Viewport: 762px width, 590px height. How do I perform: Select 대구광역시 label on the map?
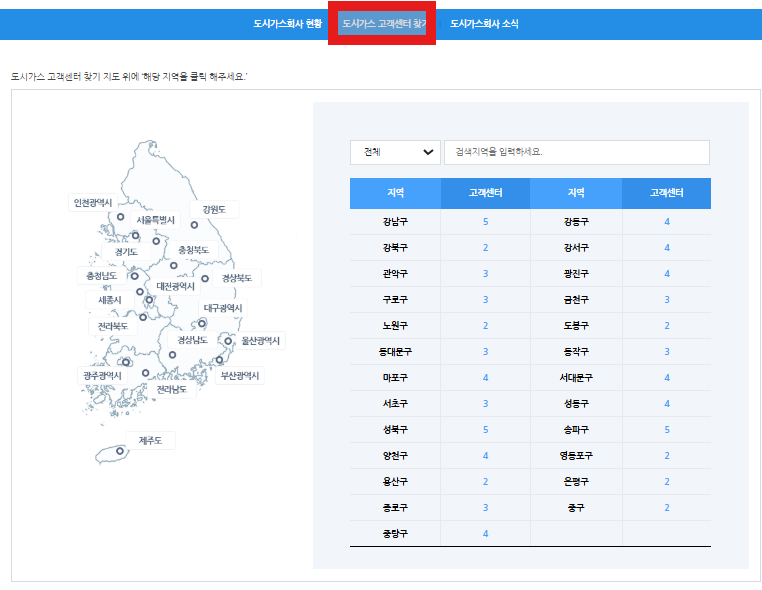click(223, 308)
